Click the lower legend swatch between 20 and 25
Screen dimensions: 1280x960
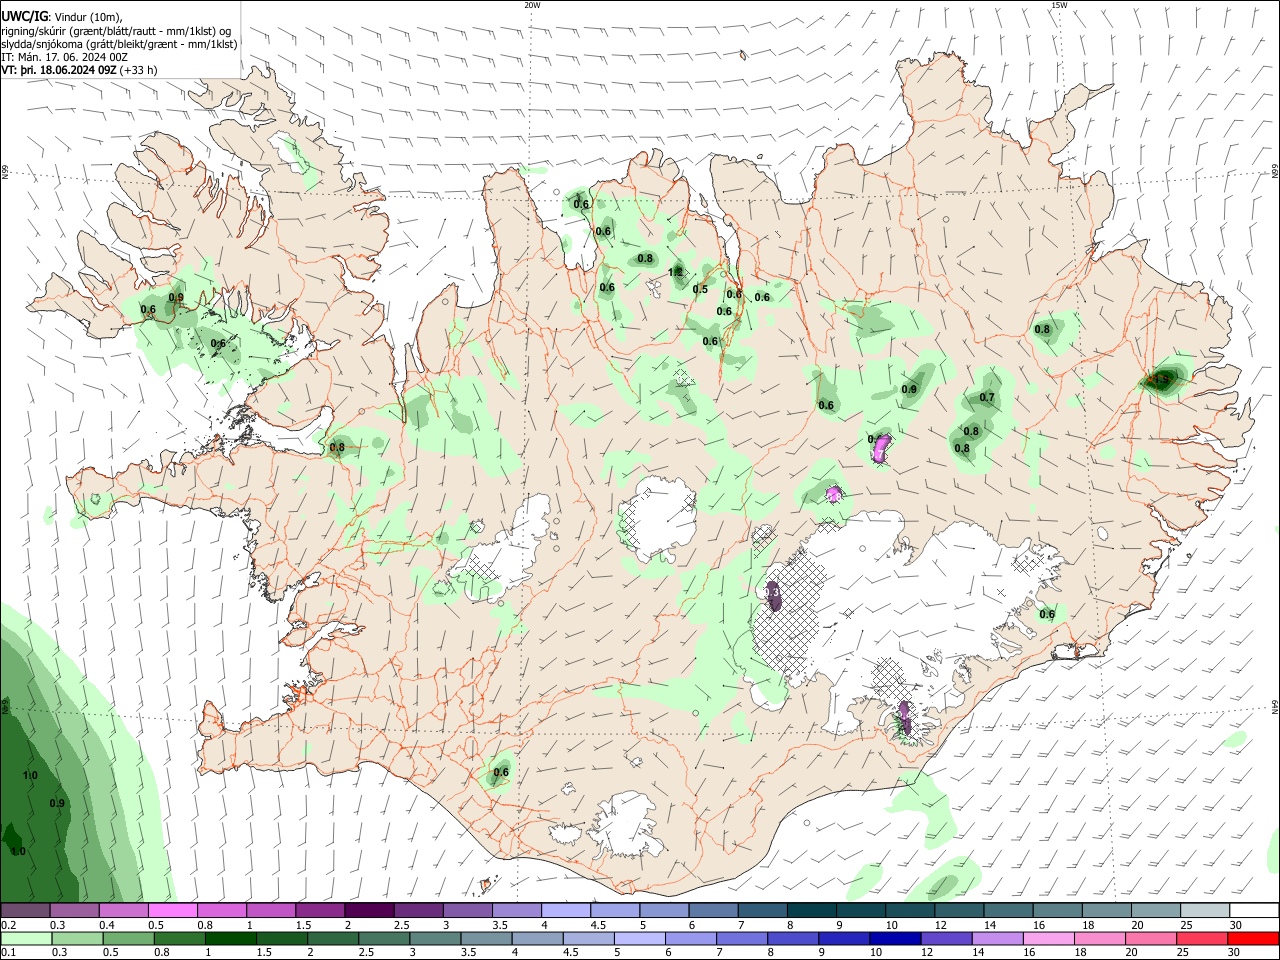pos(1149,938)
